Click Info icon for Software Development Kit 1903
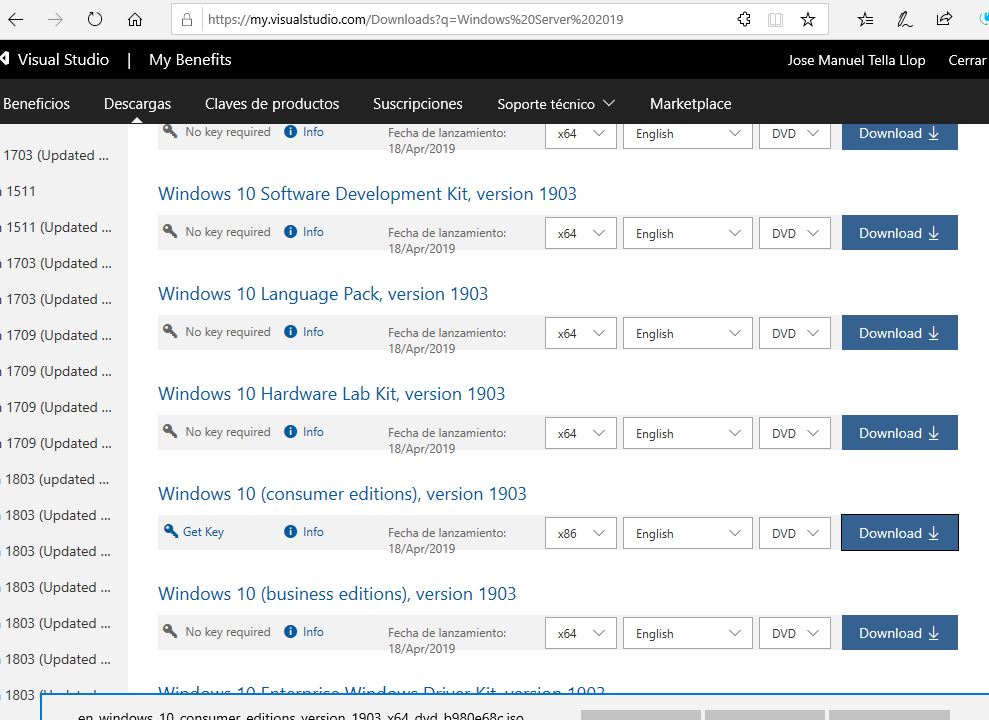This screenshot has width=989, height=720. tap(290, 232)
